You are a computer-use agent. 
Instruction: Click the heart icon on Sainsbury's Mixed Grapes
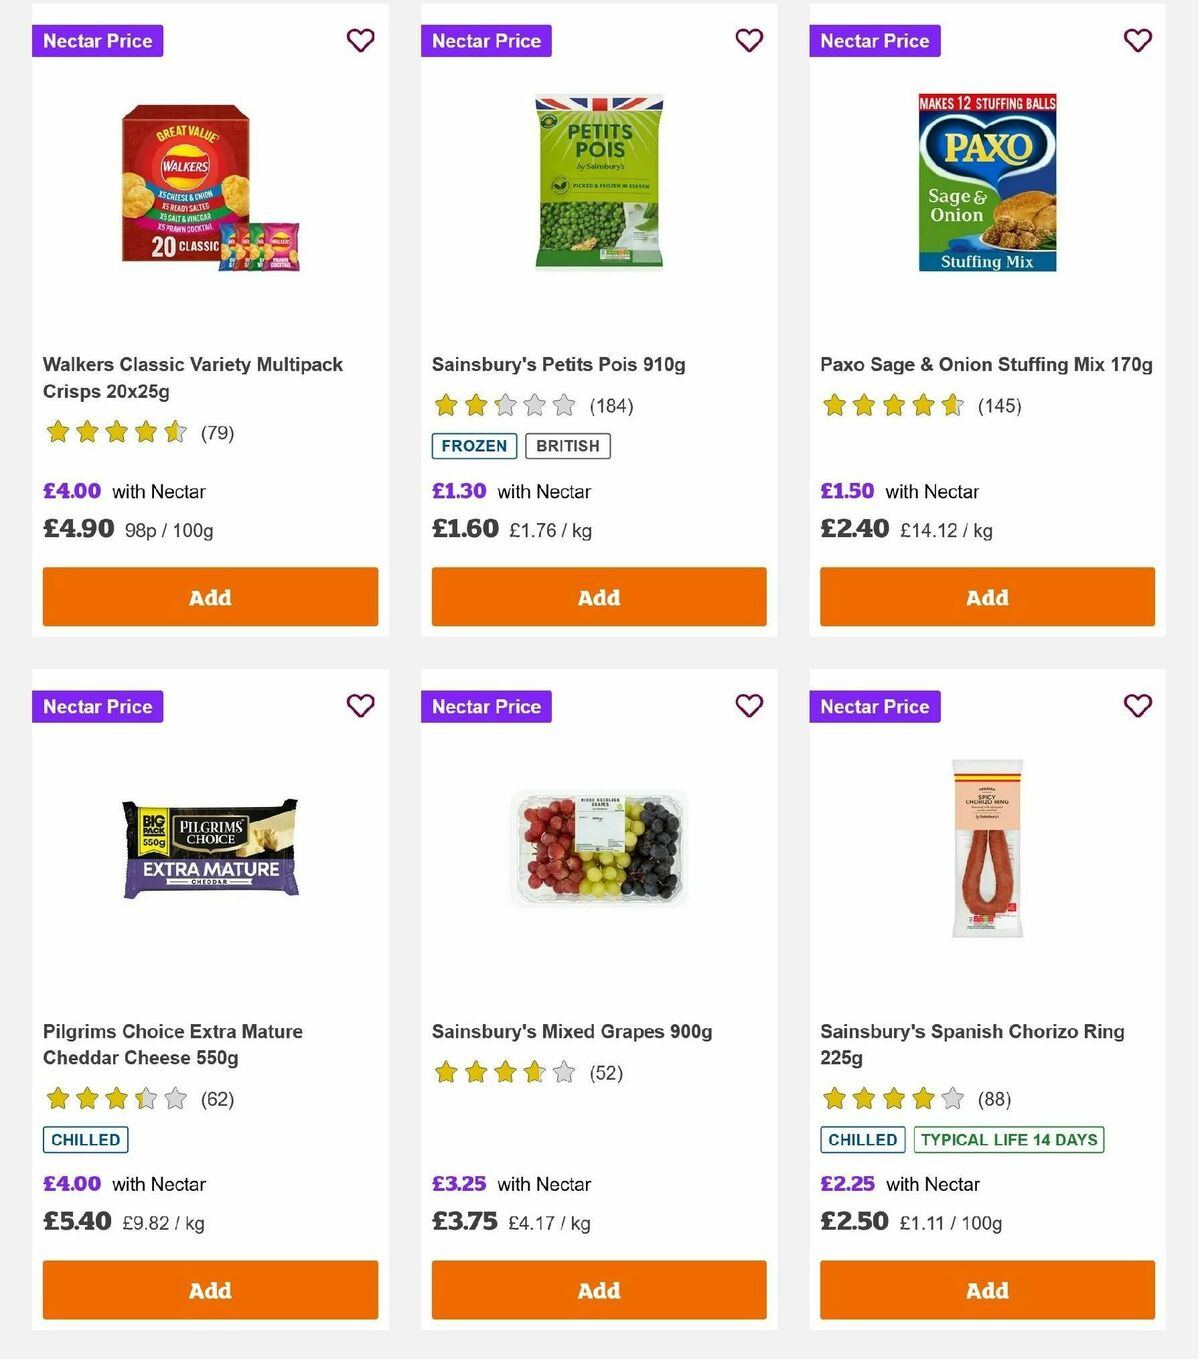pyautogui.click(x=749, y=706)
